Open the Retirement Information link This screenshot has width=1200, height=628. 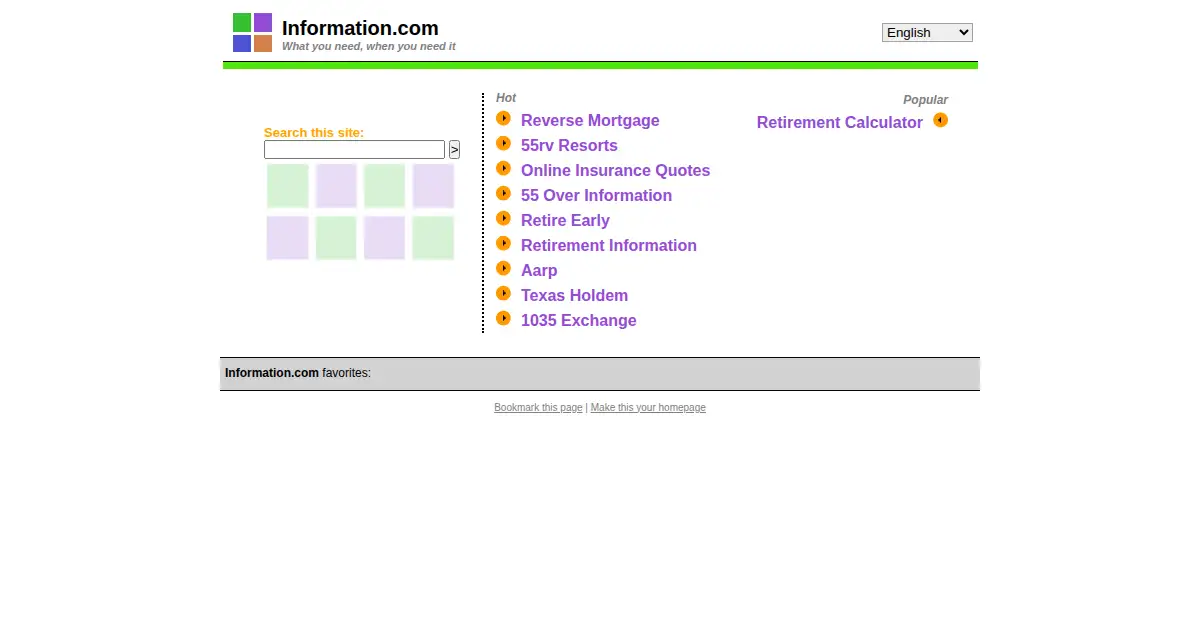tap(609, 246)
